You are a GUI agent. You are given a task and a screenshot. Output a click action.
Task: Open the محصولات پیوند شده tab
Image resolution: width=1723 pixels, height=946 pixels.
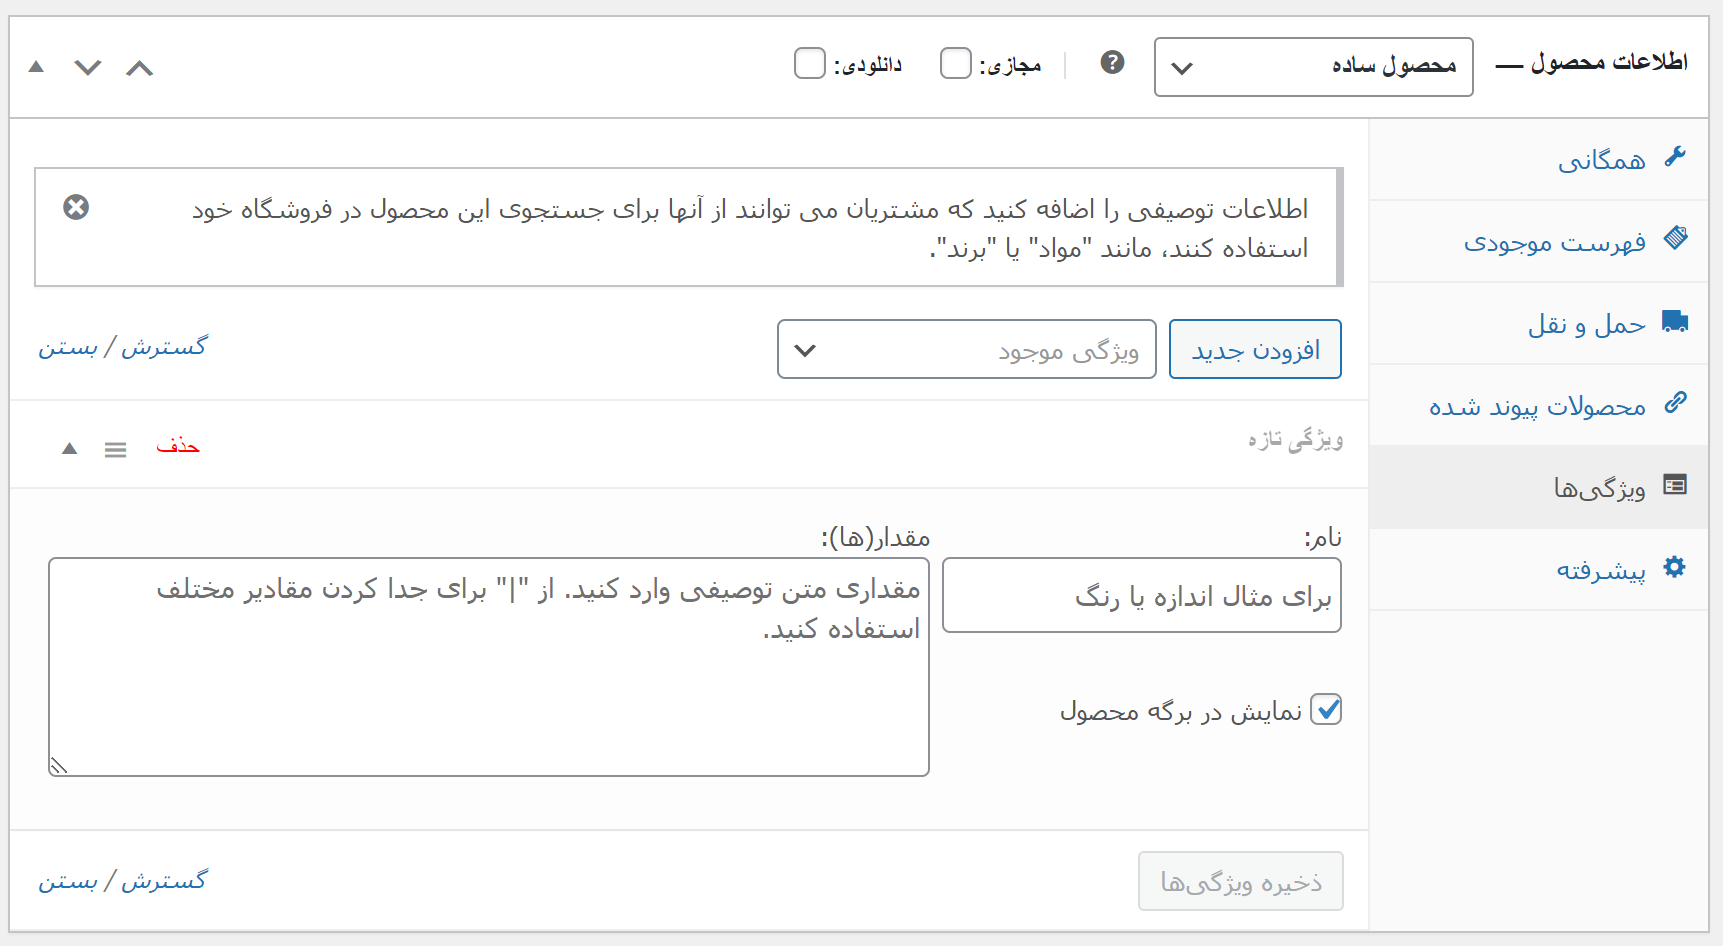tap(1538, 405)
